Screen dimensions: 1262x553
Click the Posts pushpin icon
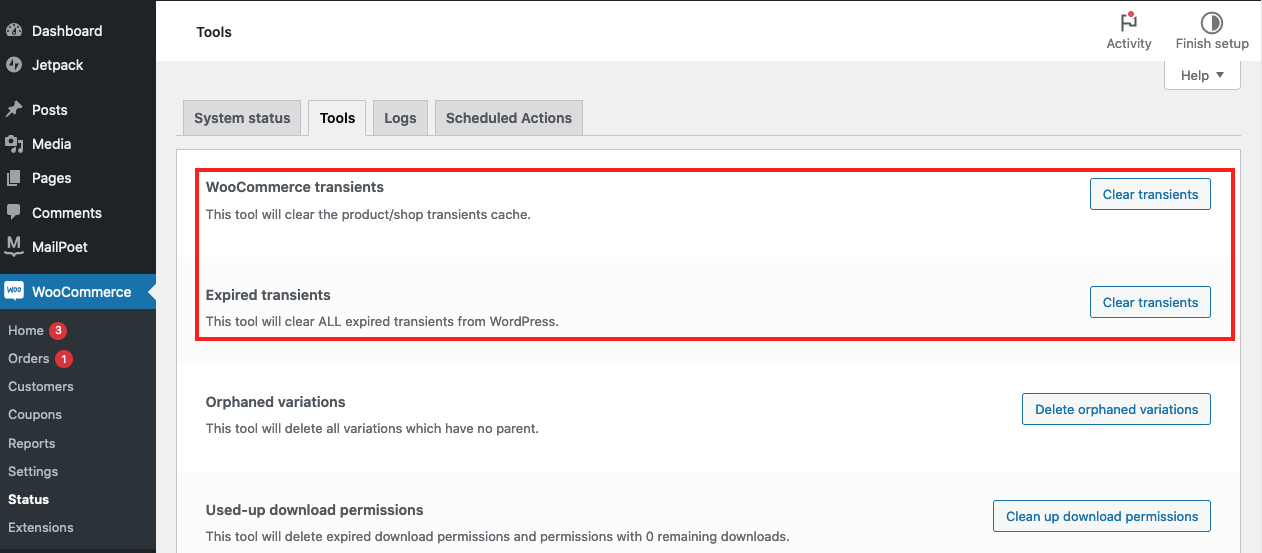tap(14, 110)
